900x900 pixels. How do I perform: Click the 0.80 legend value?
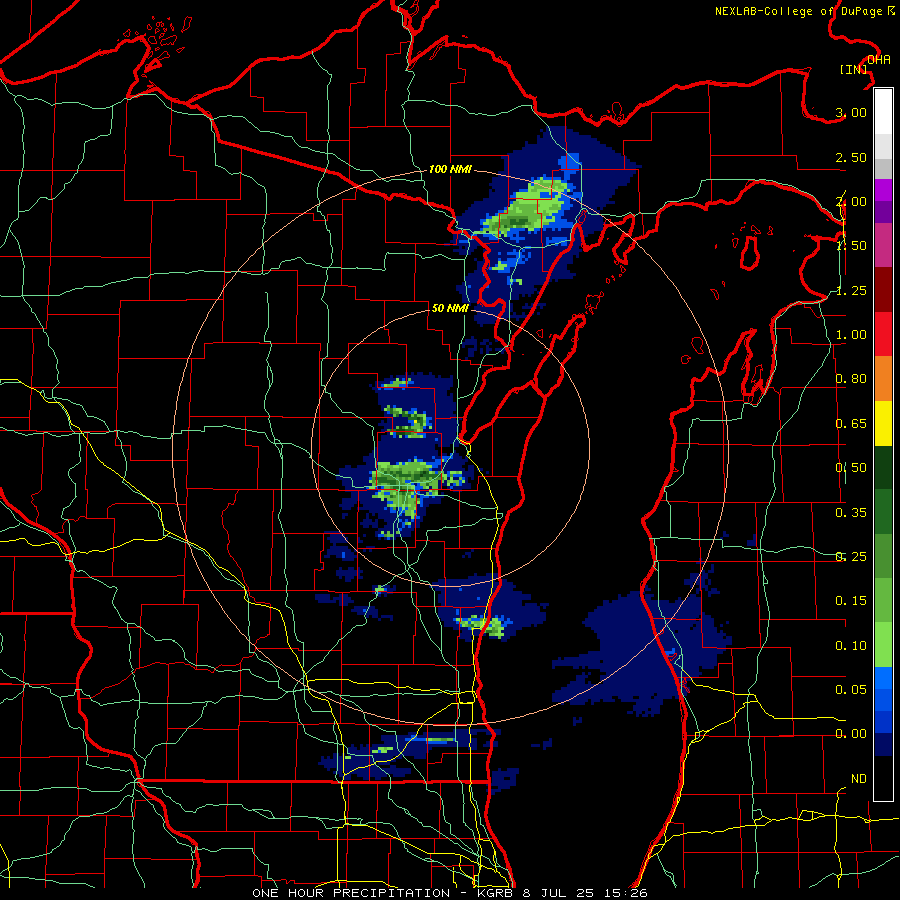851,379
